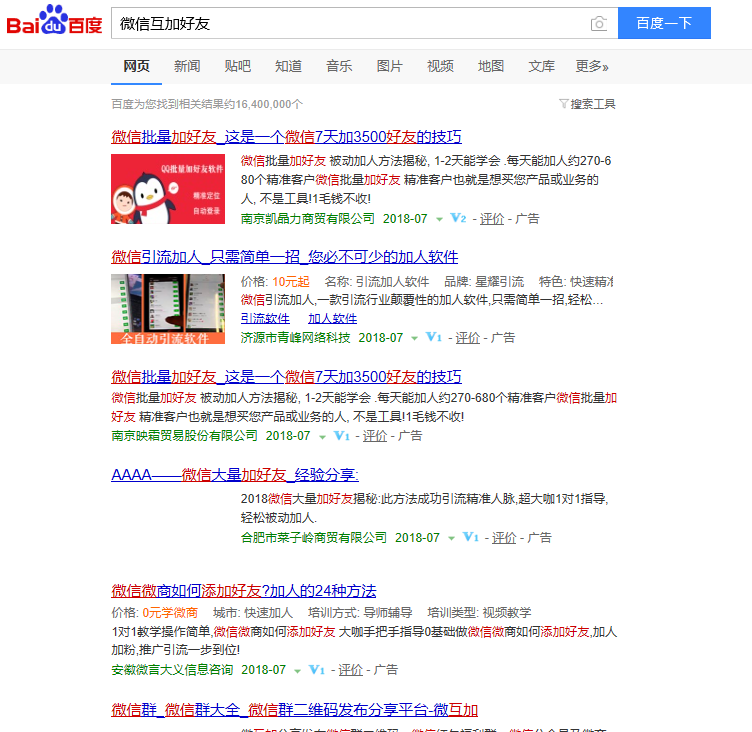Open image search via camera icon
Image resolution: width=752 pixels, height=732 pixels.
pyautogui.click(x=598, y=23)
